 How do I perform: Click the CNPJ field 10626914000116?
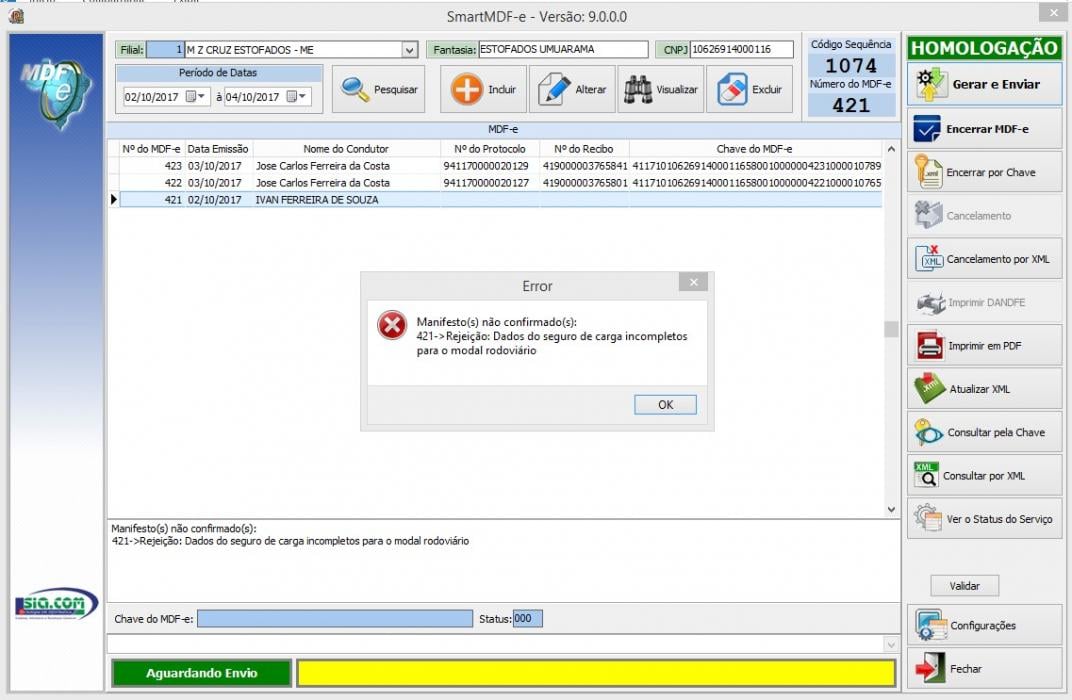pos(742,49)
